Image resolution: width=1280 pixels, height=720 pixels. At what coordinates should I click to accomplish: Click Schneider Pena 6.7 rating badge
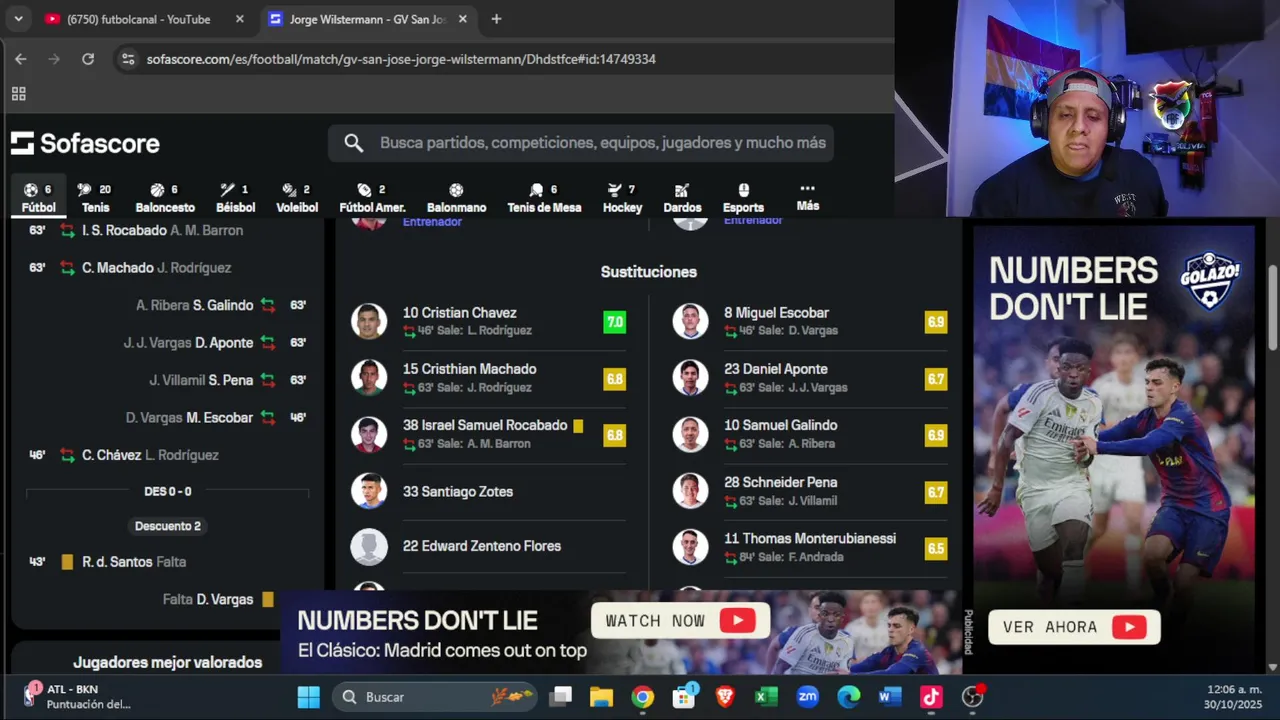point(936,492)
